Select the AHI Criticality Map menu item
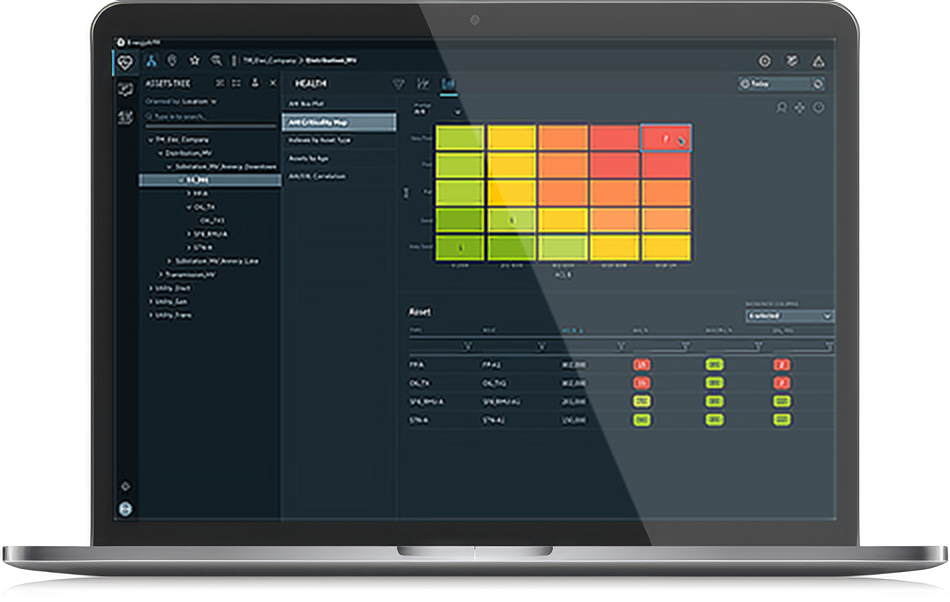Viewport: 950px width, 602px height. point(339,122)
